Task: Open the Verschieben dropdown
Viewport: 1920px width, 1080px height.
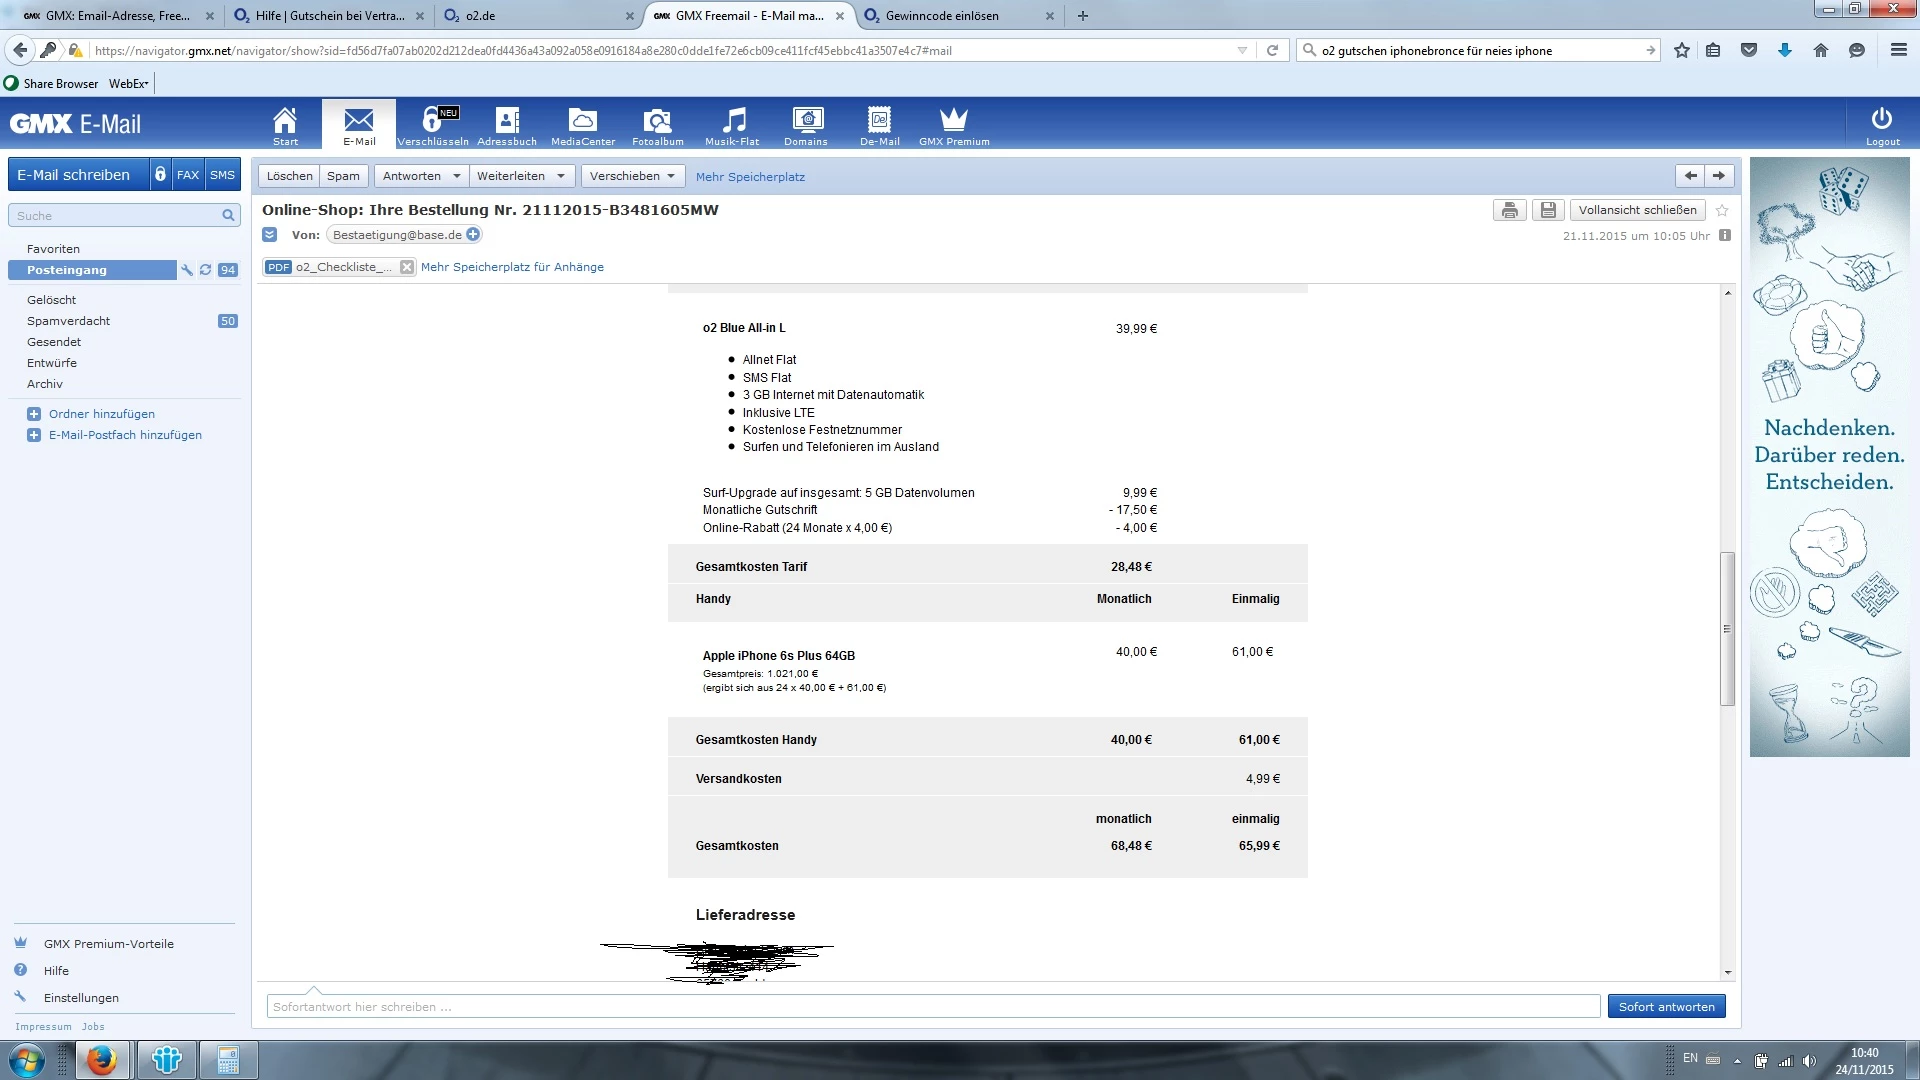Action: [632, 176]
